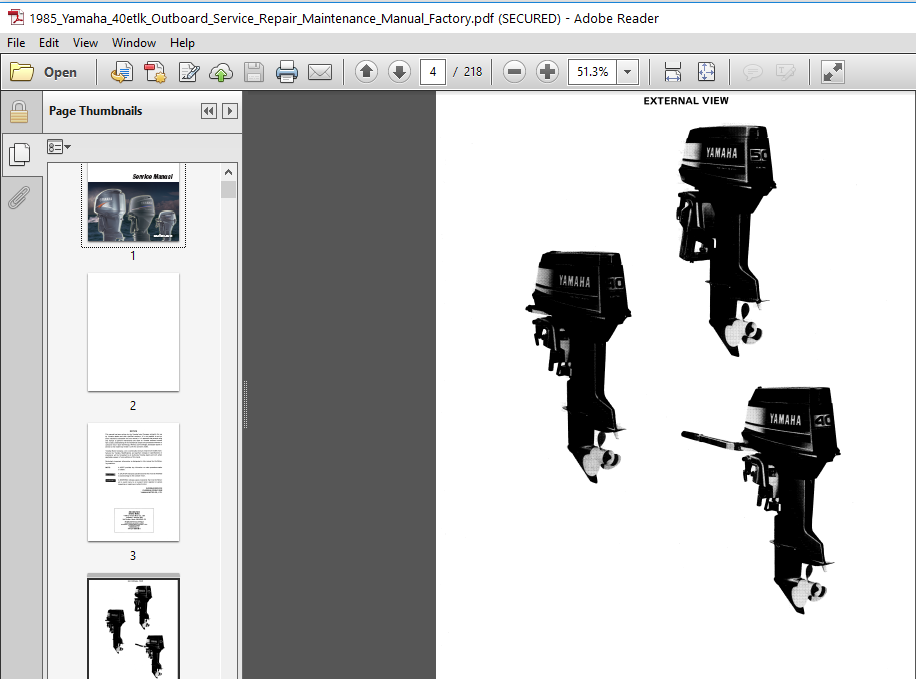Click the Open label button
Viewport: 916px width, 679px height.
pyautogui.click(x=60, y=72)
